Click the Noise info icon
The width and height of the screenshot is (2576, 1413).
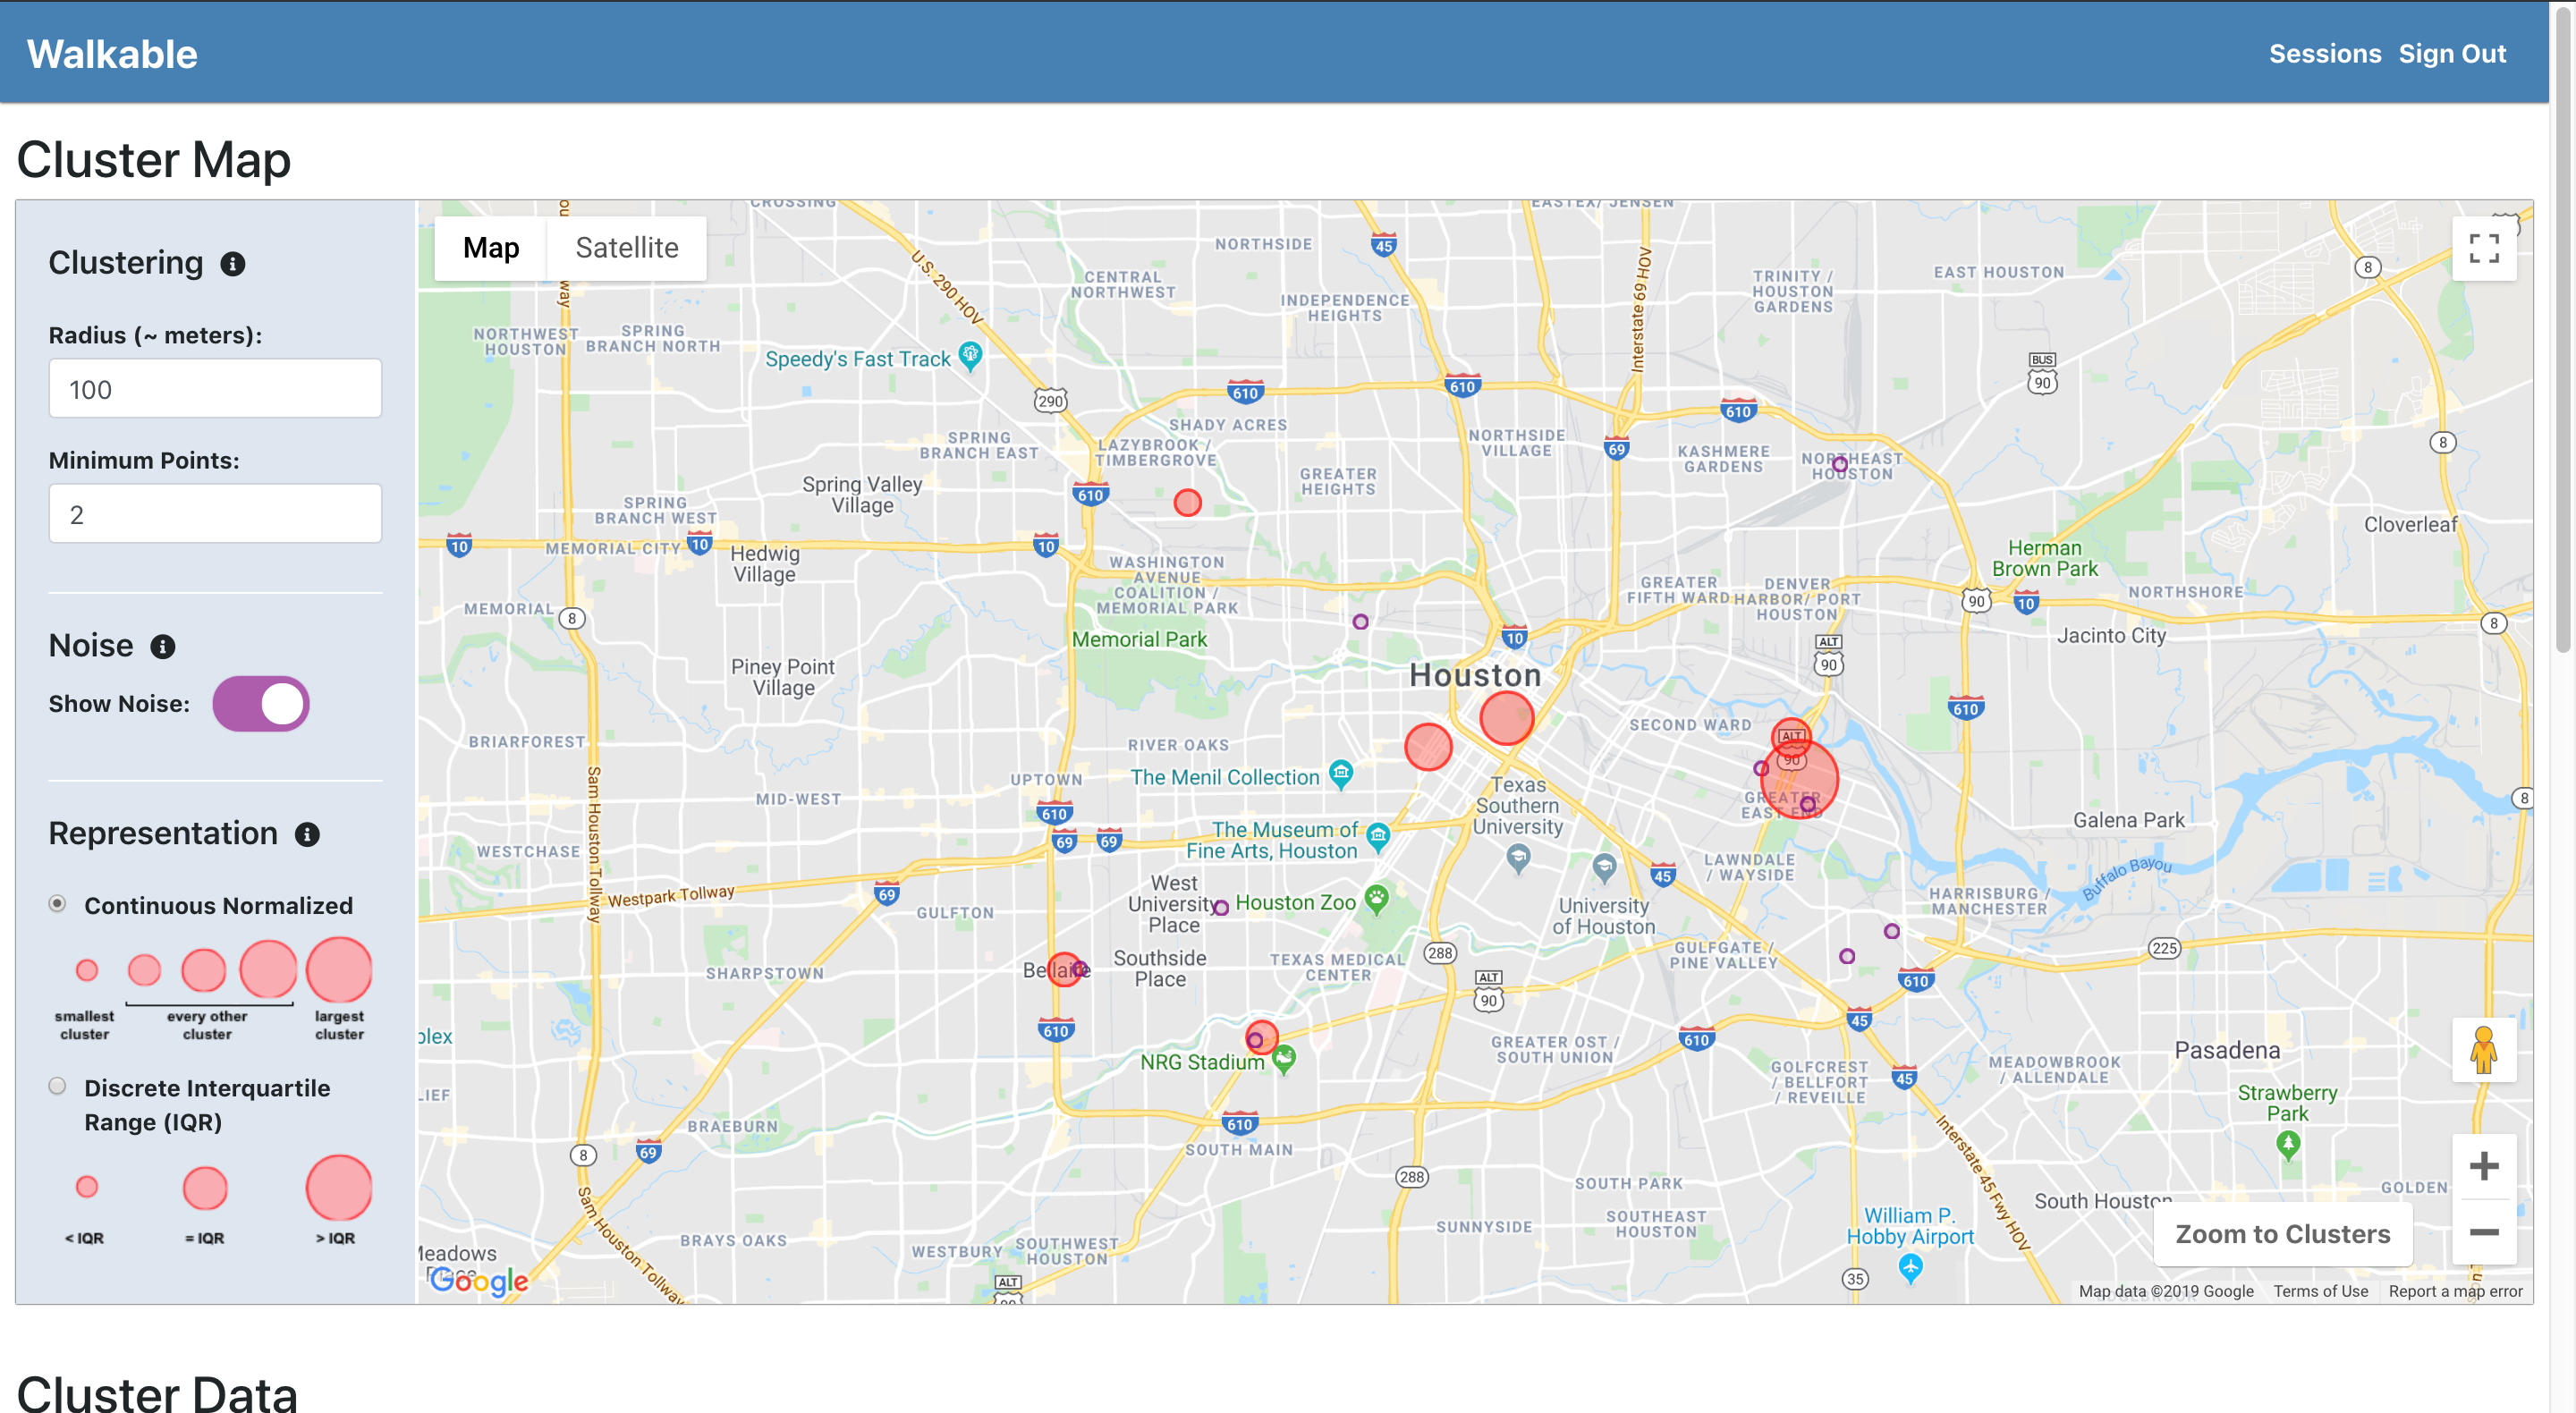pos(163,647)
